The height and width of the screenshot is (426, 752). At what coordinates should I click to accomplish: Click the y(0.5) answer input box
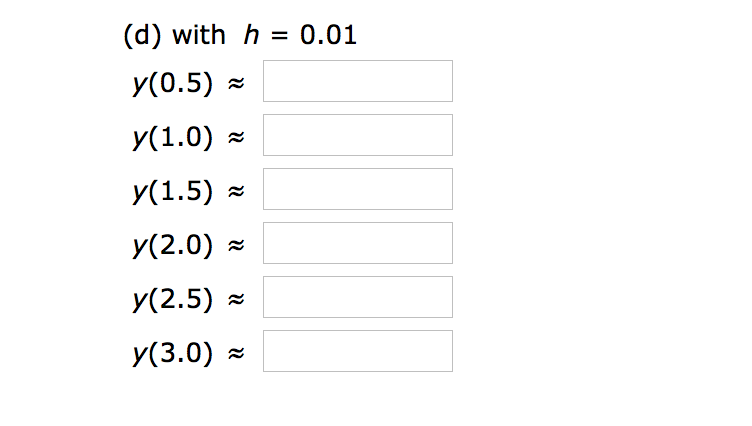[358, 81]
